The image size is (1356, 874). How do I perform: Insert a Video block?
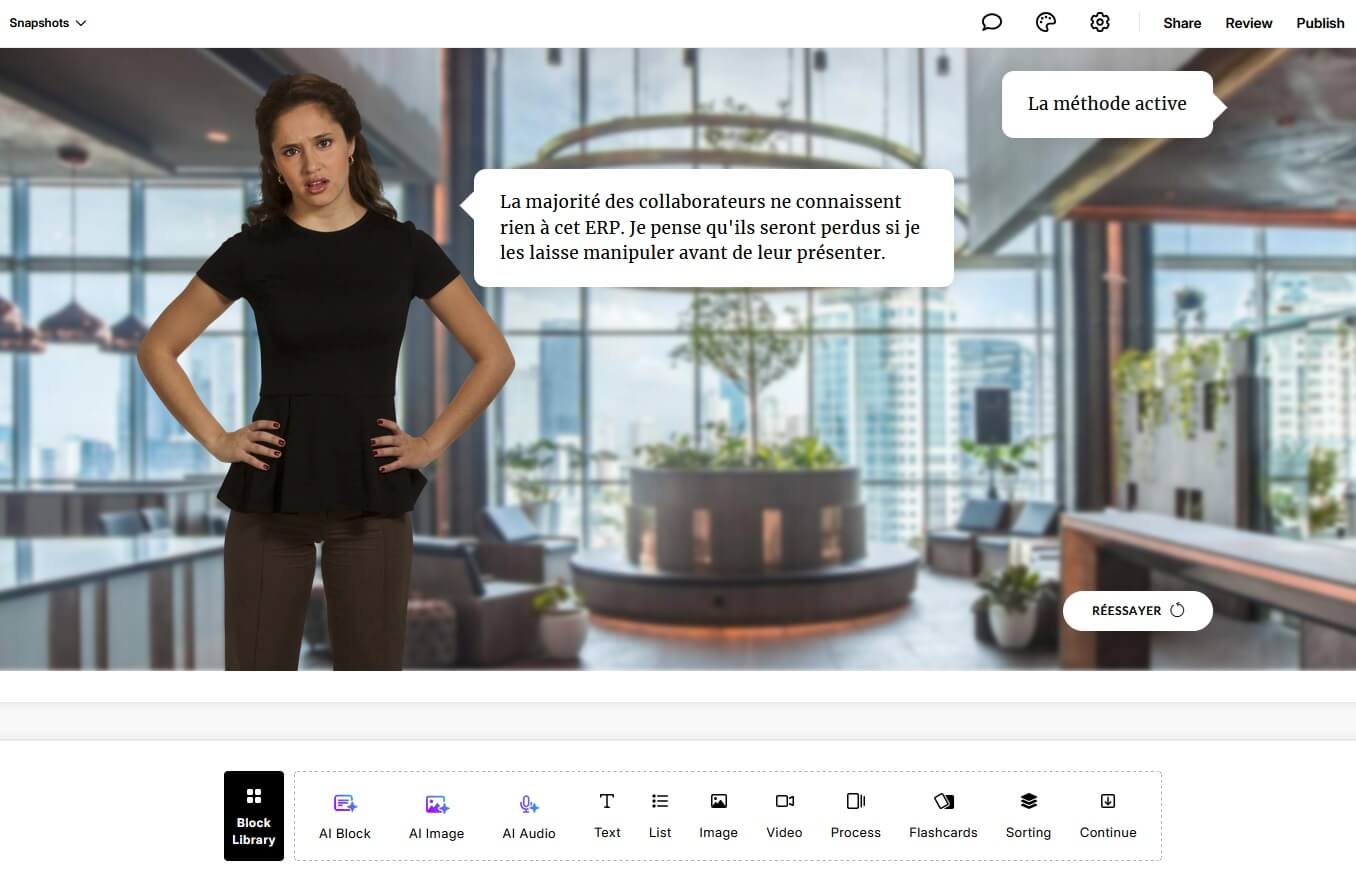[784, 816]
